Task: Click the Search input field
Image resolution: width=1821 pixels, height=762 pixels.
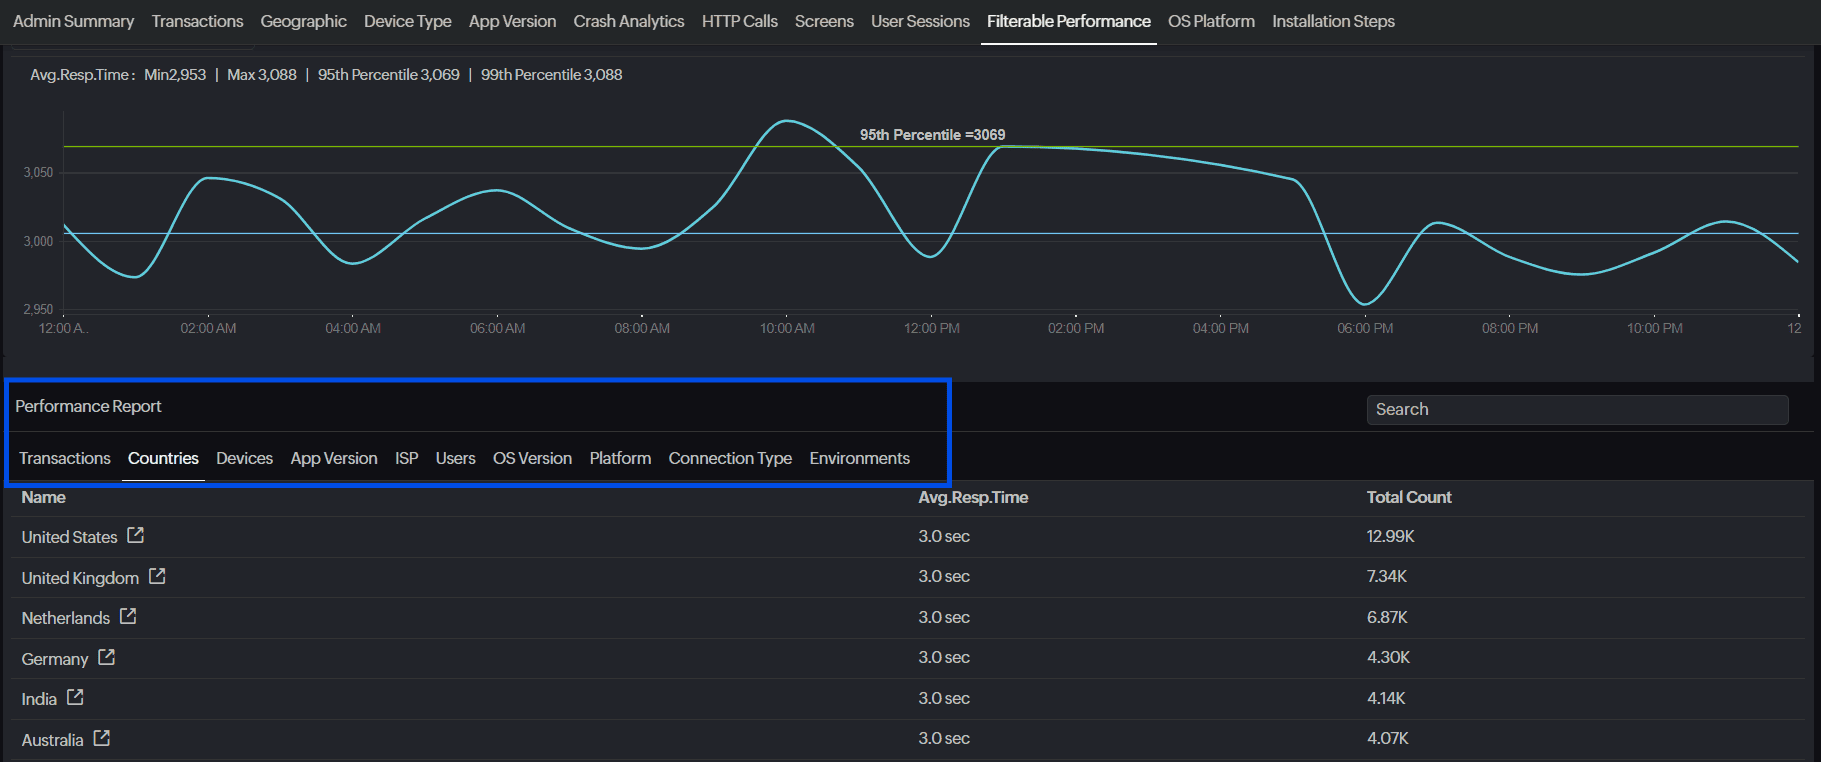Action: tap(1577, 410)
